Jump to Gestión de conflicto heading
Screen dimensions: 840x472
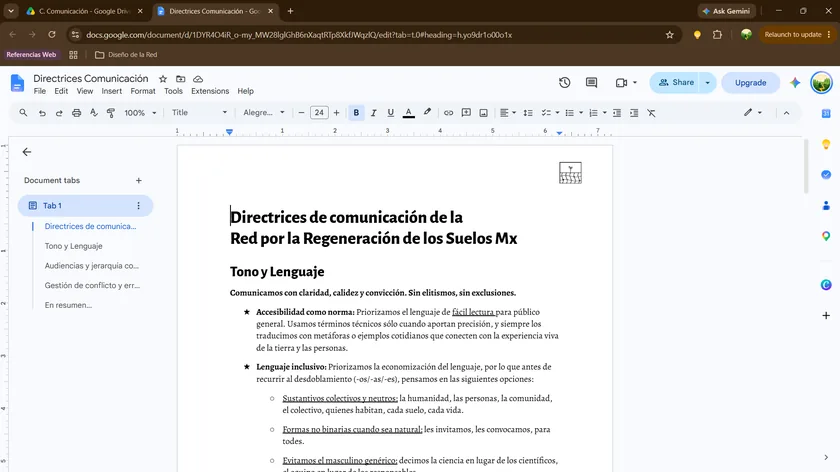[x=92, y=286]
